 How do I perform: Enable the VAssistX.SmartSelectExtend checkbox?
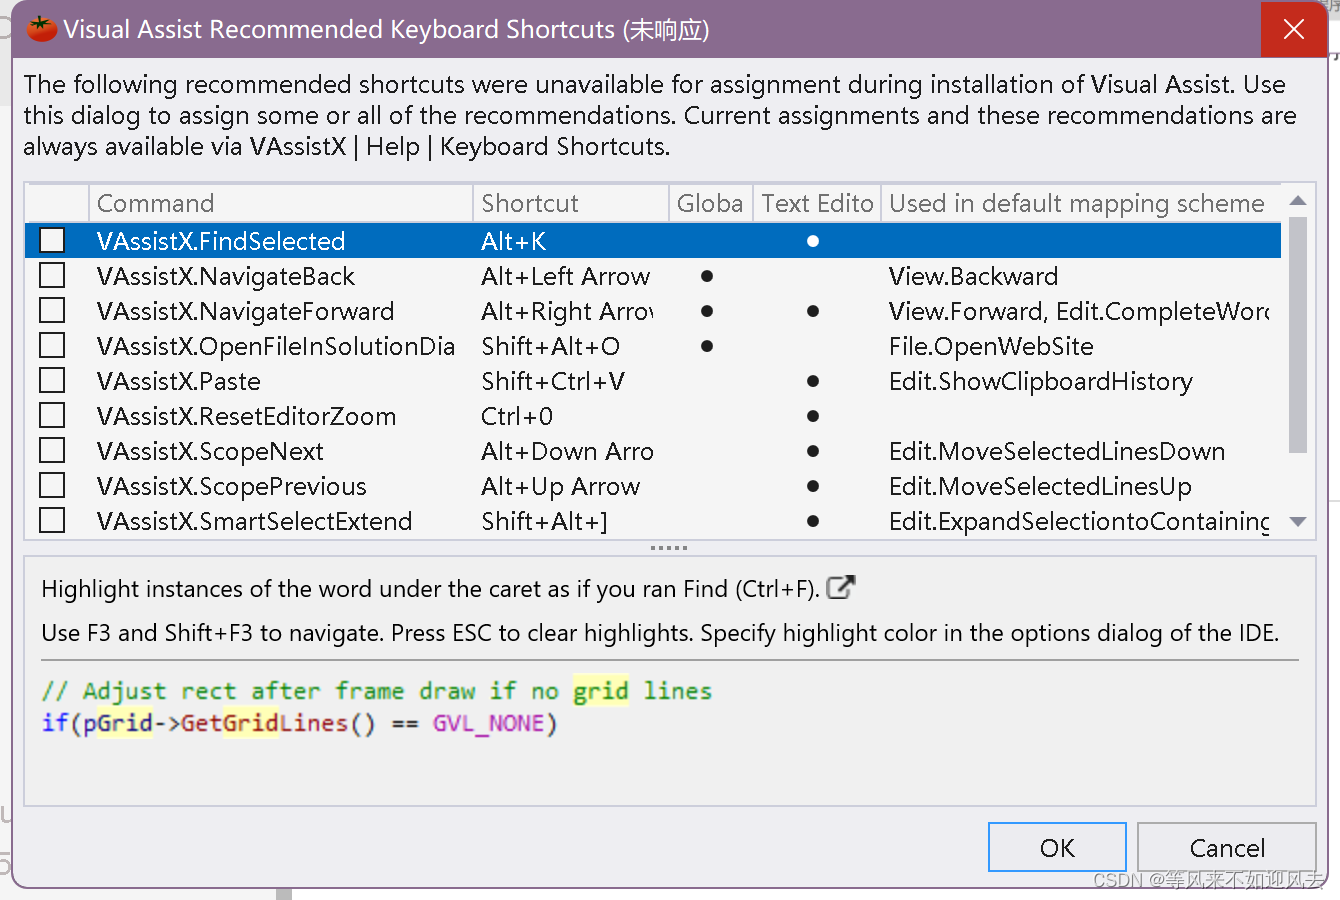pos(52,520)
